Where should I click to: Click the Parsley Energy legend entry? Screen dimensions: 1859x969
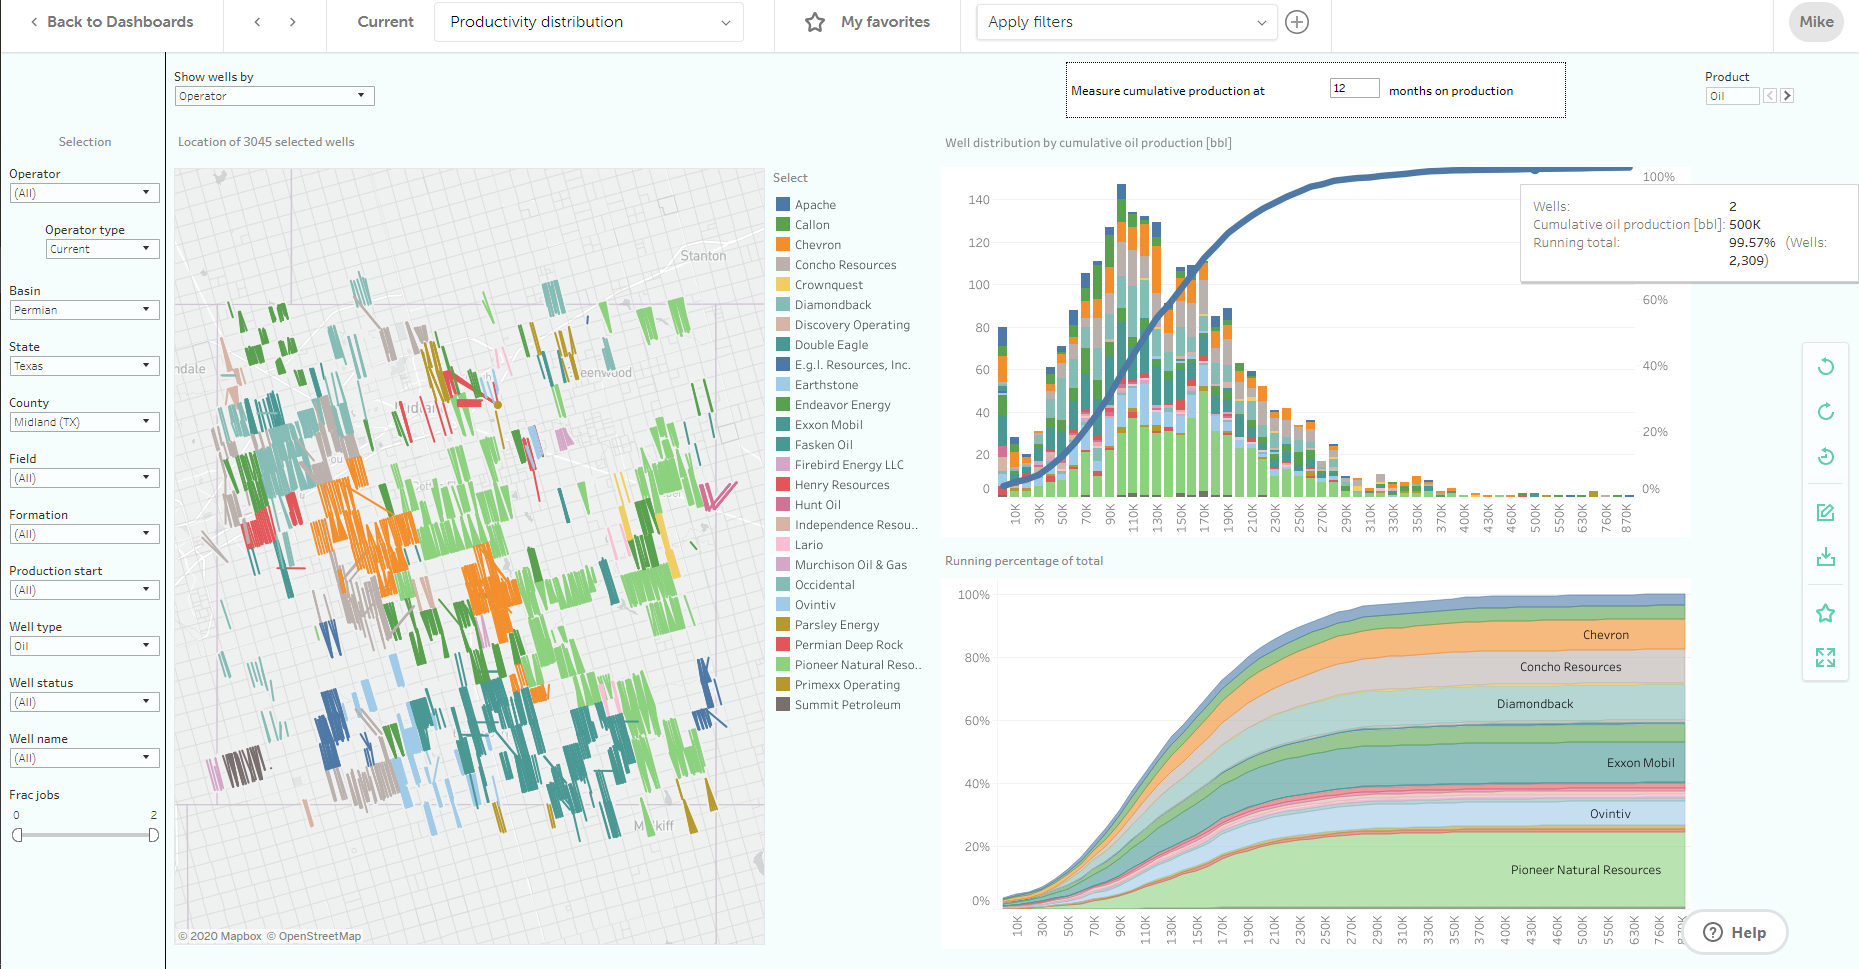click(x=837, y=625)
